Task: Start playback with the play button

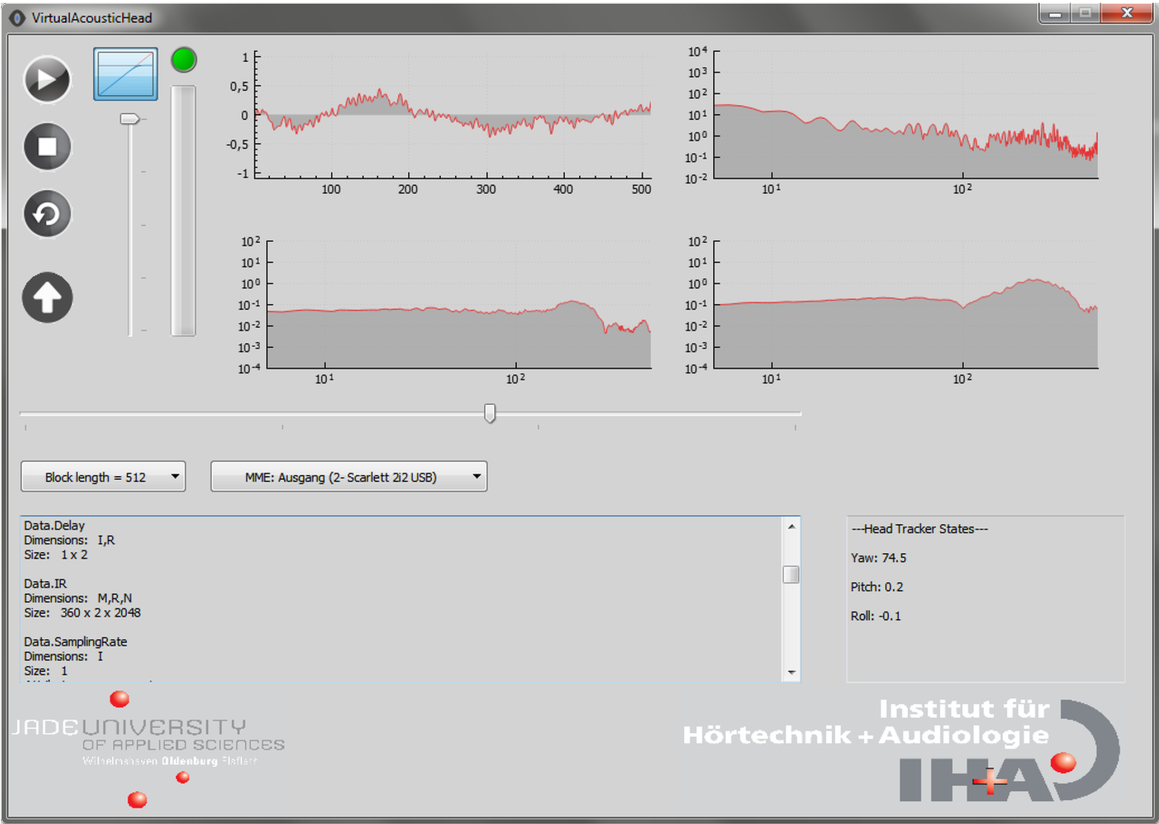Action: pyautogui.click(x=47, y=79)
